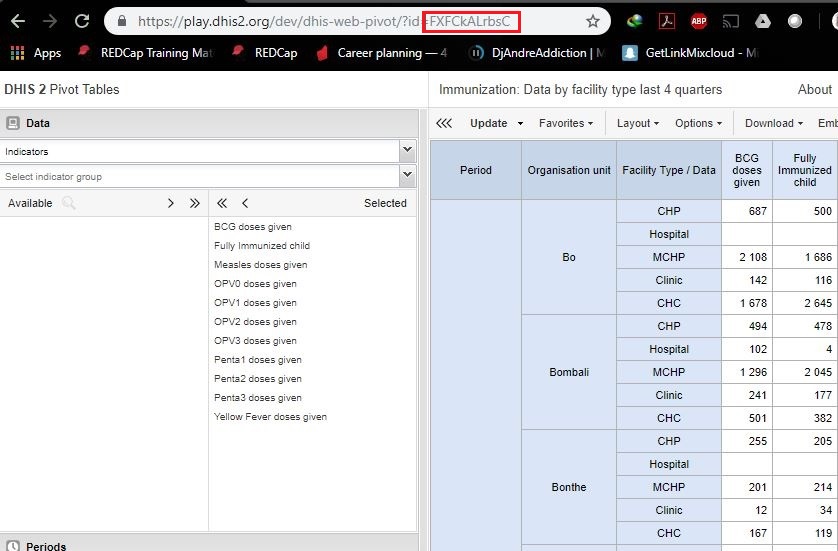Click the About link
The image size is (838, 551).
pos(814,89)
